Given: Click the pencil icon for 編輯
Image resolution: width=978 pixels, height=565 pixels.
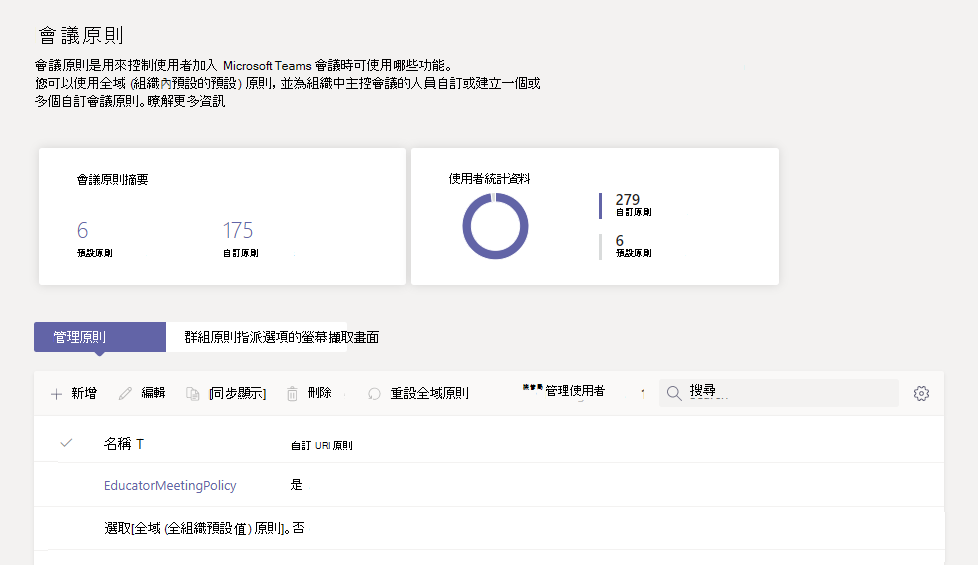Looking at the screenshot, I should pyautogui.click(x=125, y=393).
